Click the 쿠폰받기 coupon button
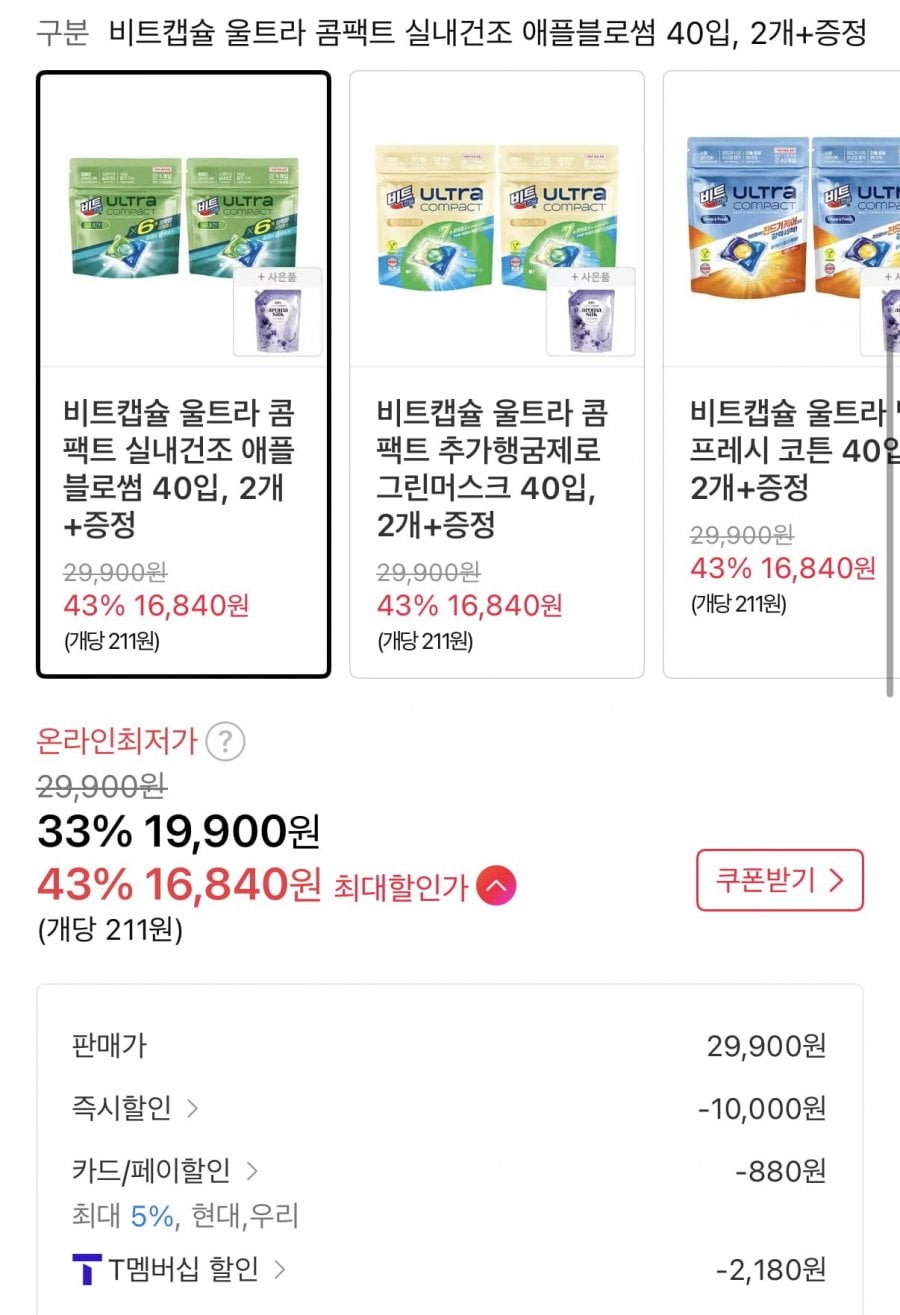900x1315 pixels. pos(779,880)
